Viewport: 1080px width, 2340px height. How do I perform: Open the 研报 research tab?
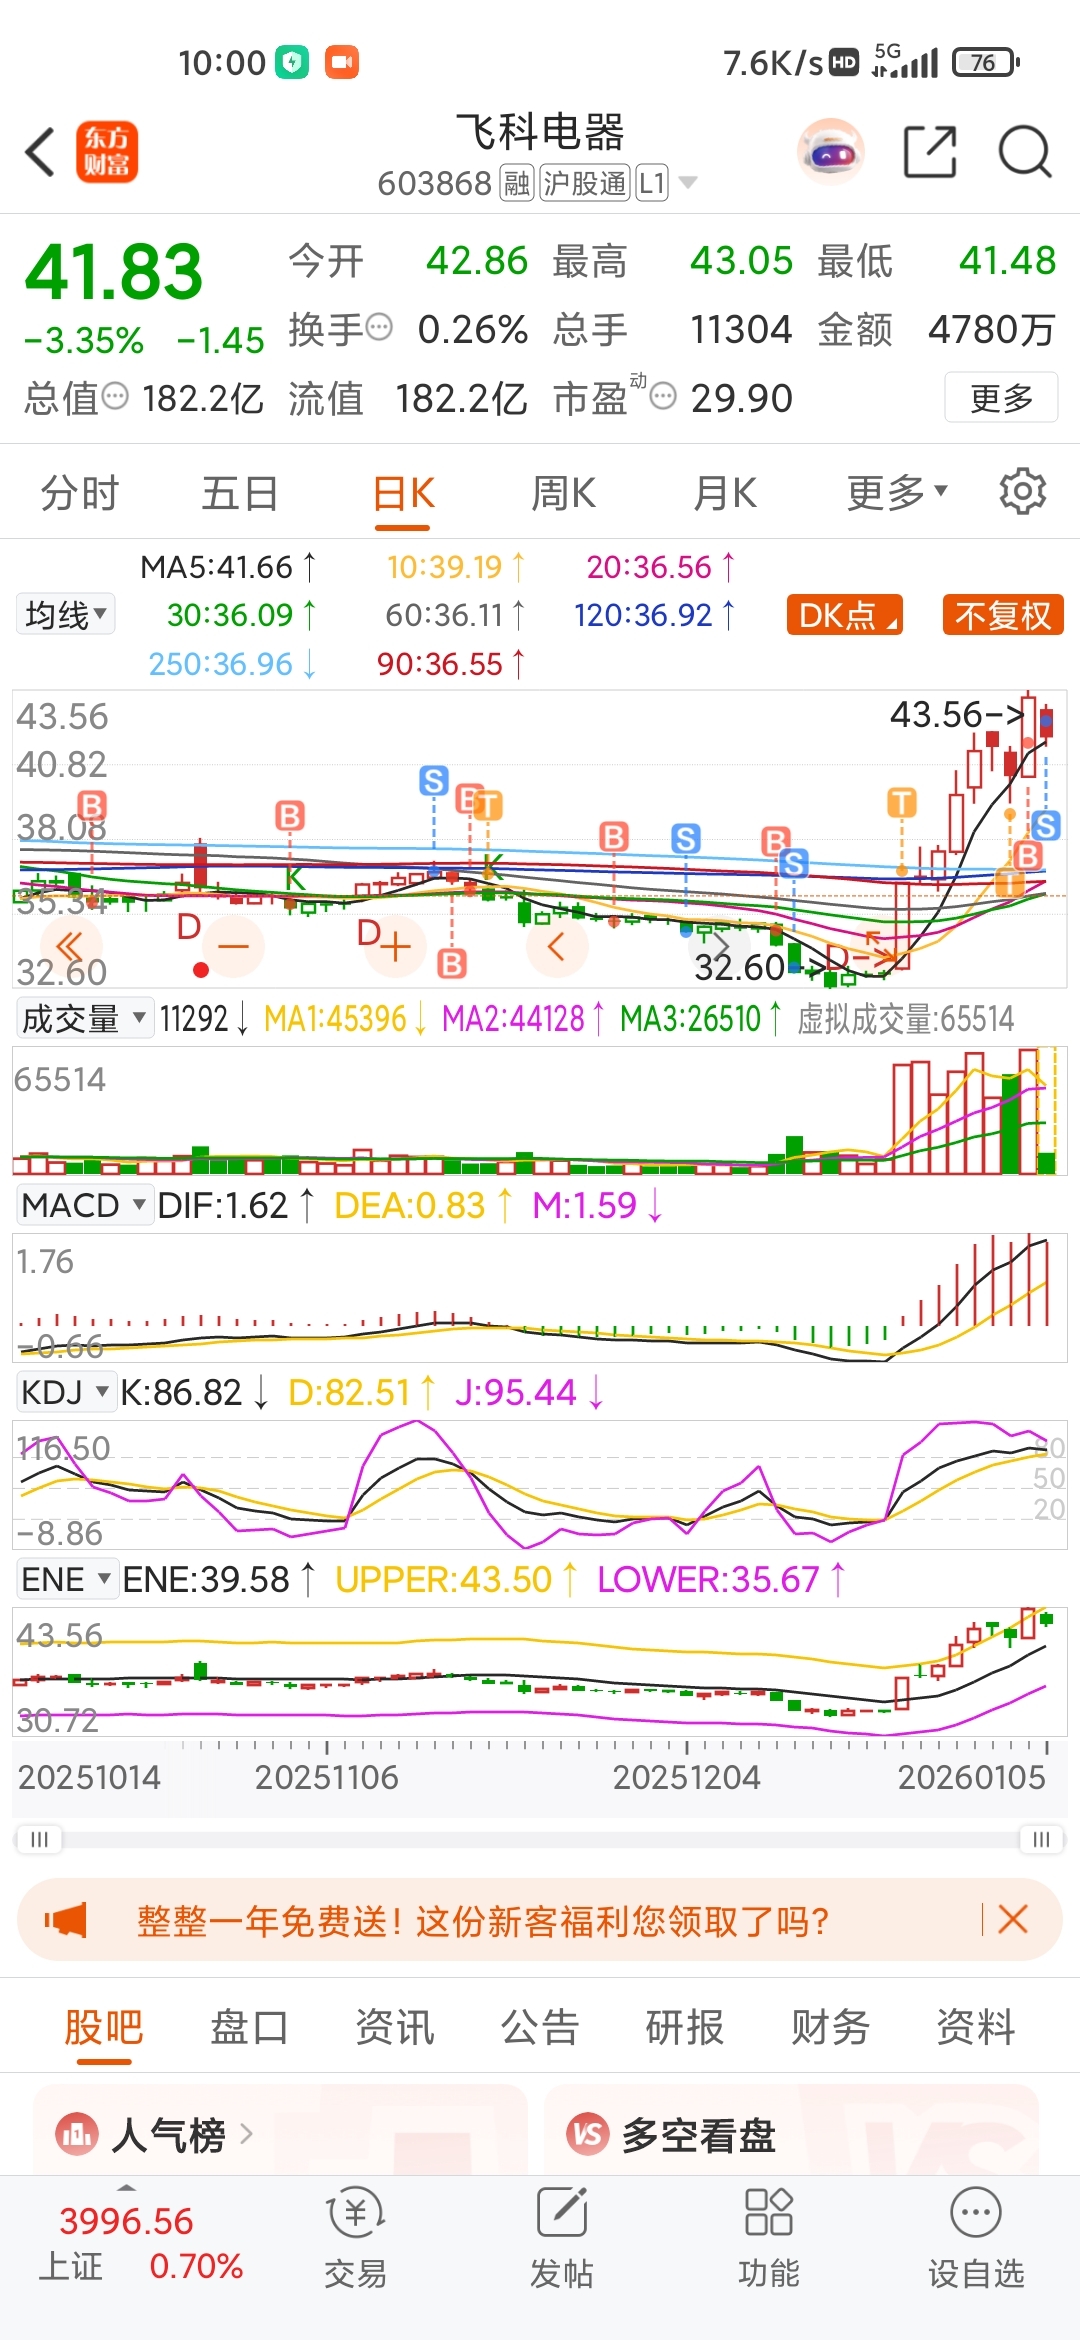point(685,2027)
